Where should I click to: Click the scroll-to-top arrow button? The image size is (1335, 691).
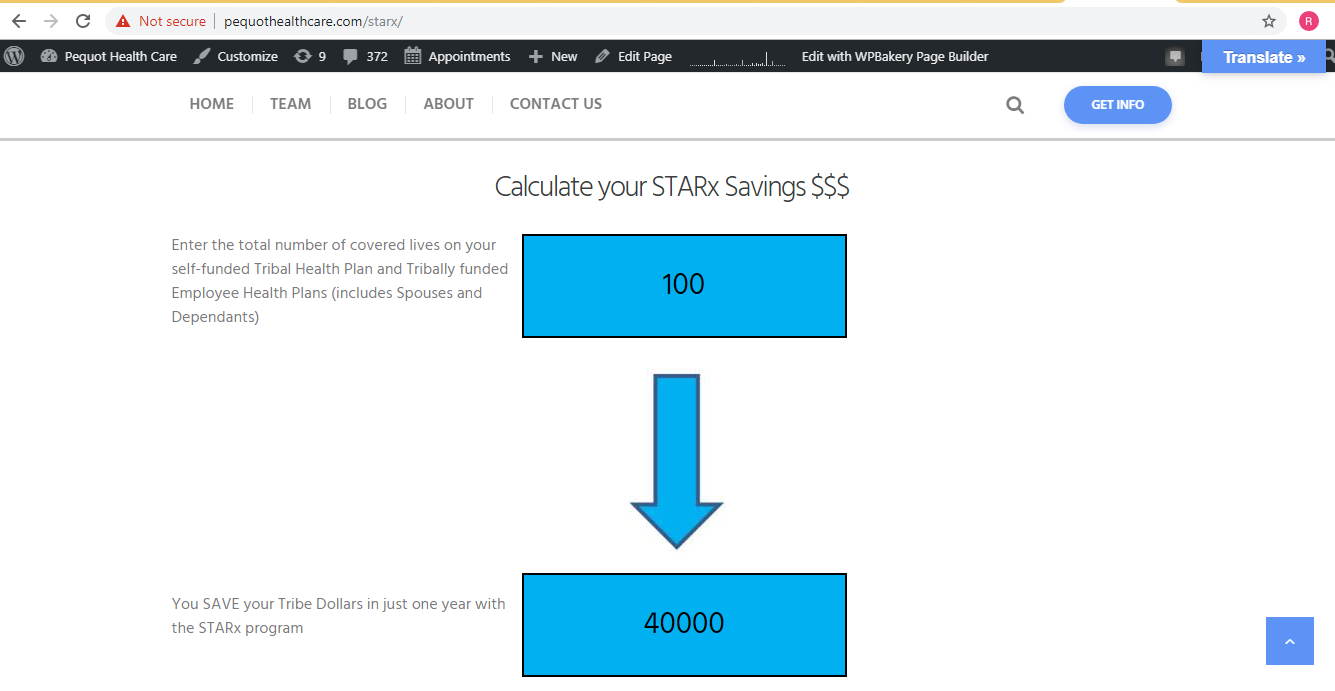pyautogui.click(x=1290, y=641)
